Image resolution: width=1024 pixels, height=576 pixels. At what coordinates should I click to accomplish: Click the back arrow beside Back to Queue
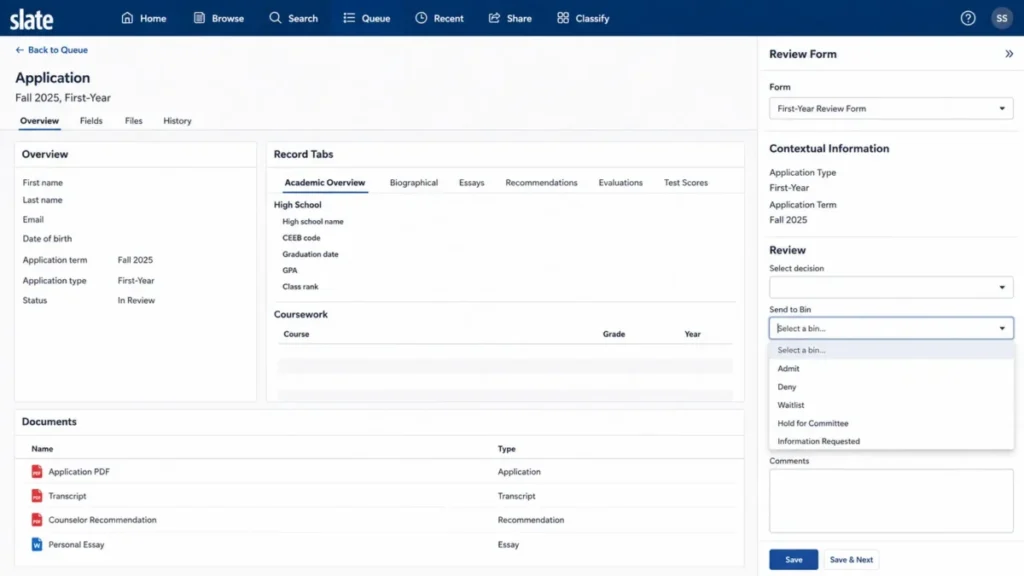pyautogui.click(x=20, y=50)
